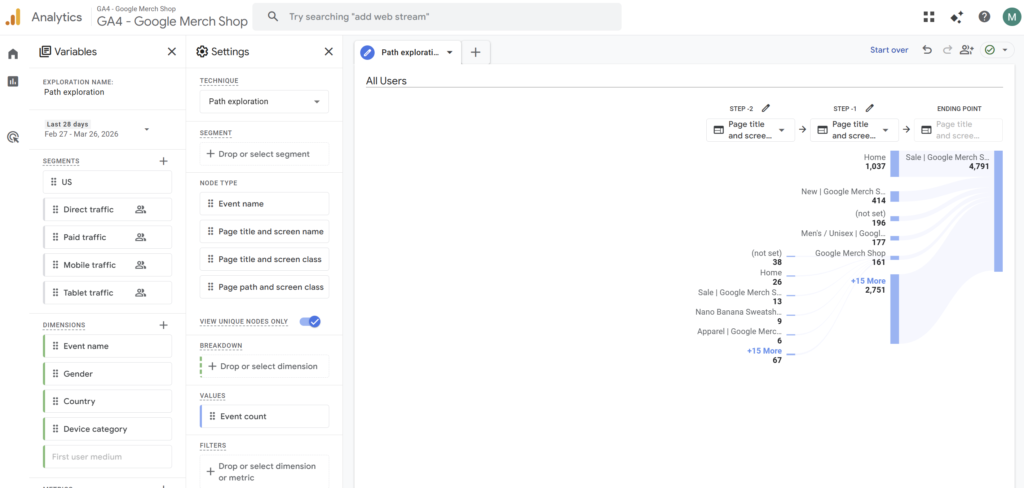This screenshot has width=1024, height=488.
Task: Click the Home icon in left sidebar
Action: coord(13,54)
